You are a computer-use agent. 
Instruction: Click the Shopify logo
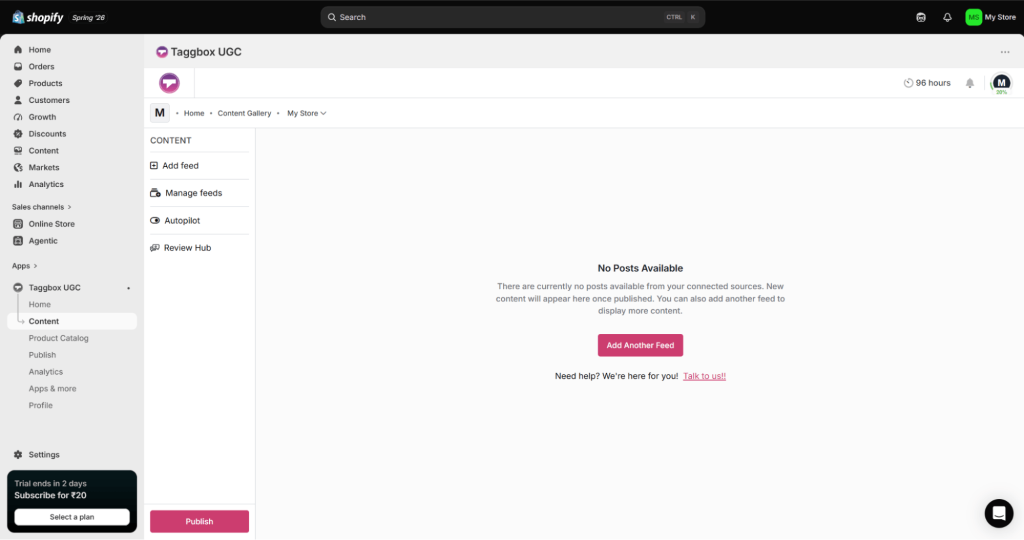click(38, 18)
